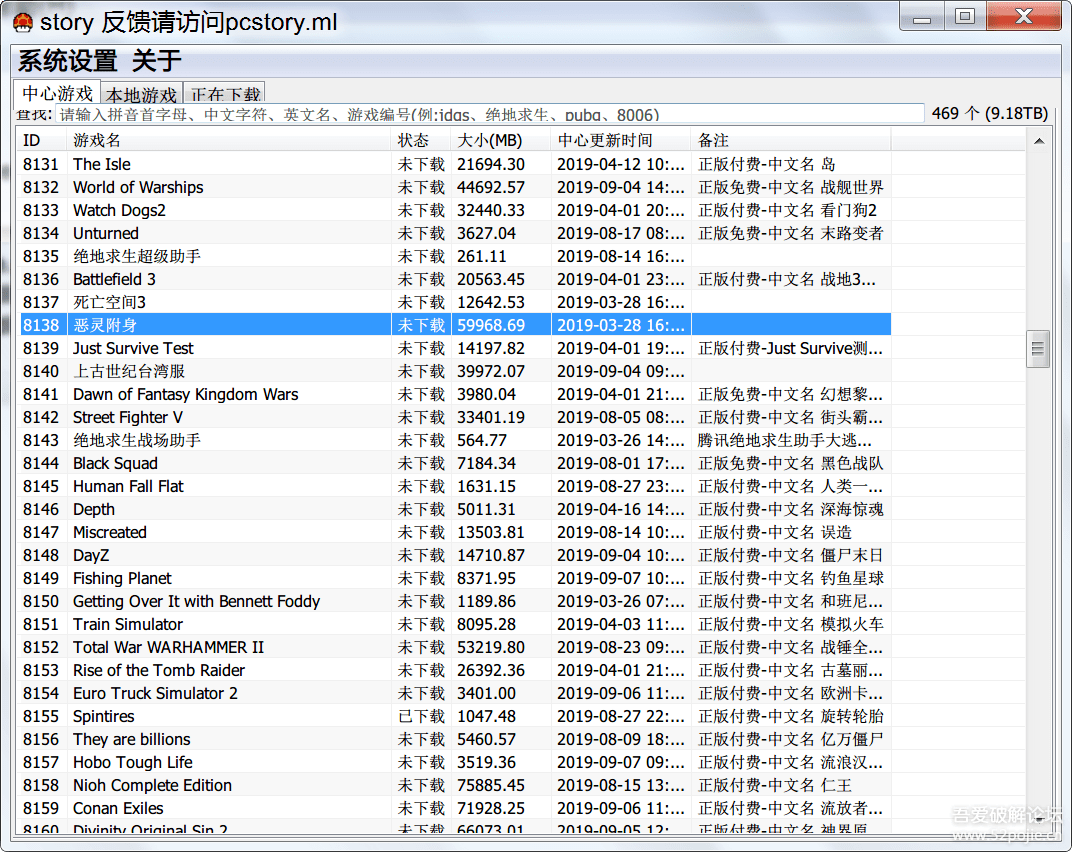Maximize the story window
The image size is (1072, 852).
pos(964,16)
